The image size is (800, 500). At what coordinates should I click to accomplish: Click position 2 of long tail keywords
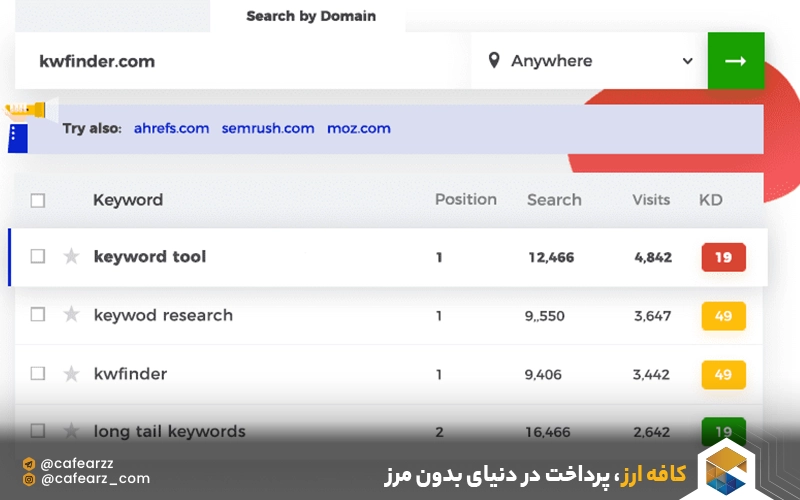(439, 432)
